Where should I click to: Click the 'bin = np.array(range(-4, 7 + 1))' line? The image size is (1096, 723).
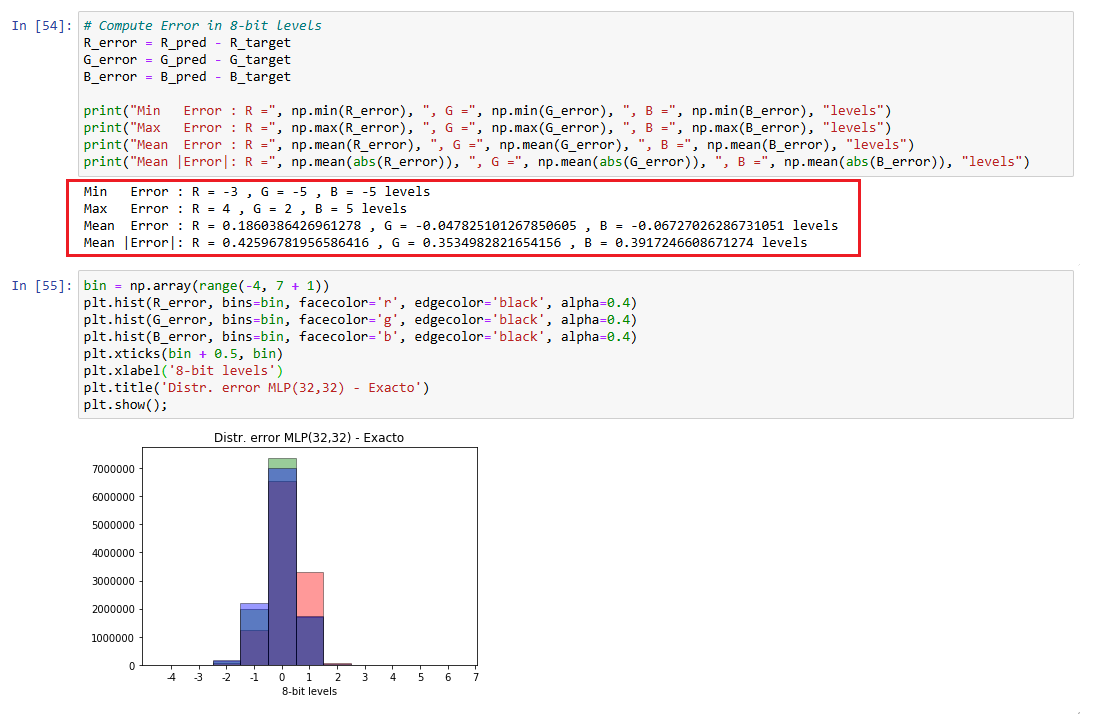[x=206, y=286]
